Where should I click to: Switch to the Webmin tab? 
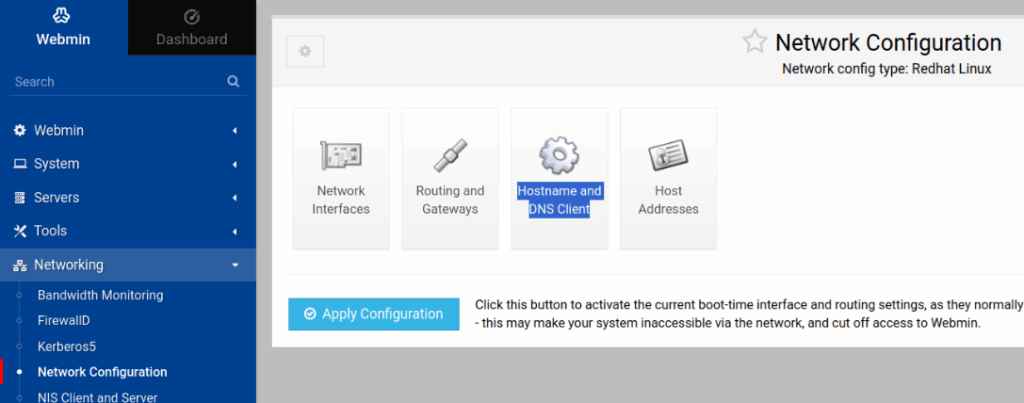click(63, 27)
